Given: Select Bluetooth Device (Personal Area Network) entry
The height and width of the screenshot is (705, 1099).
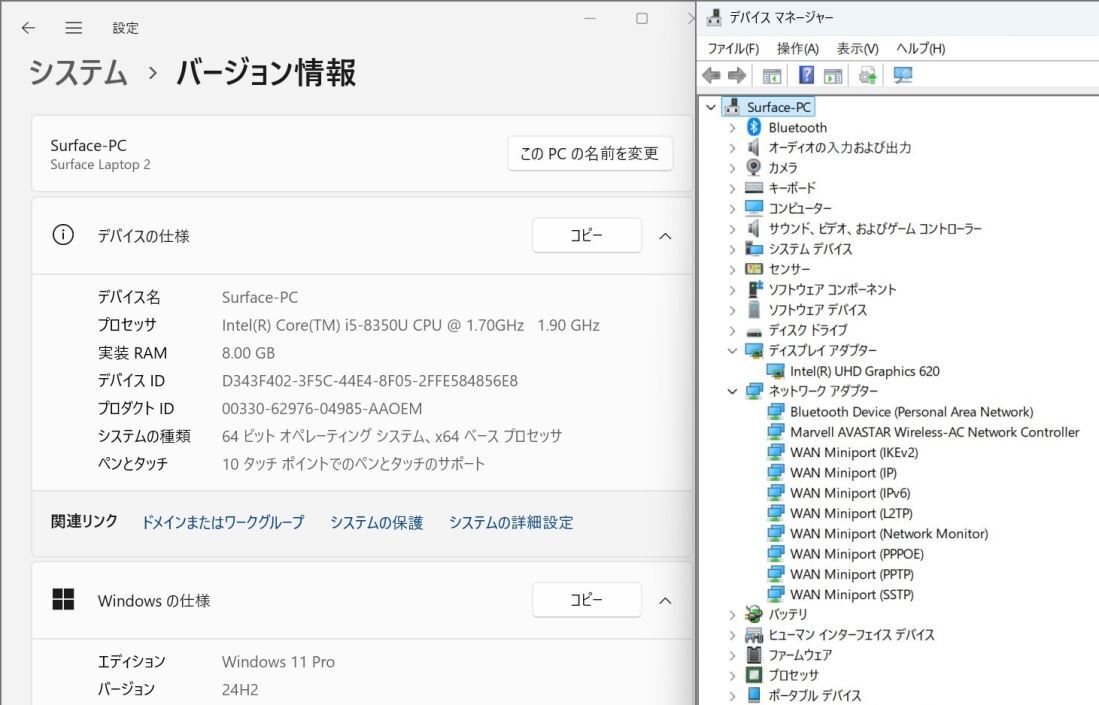Looking at the screenshot, I should (x=911, y=412).
